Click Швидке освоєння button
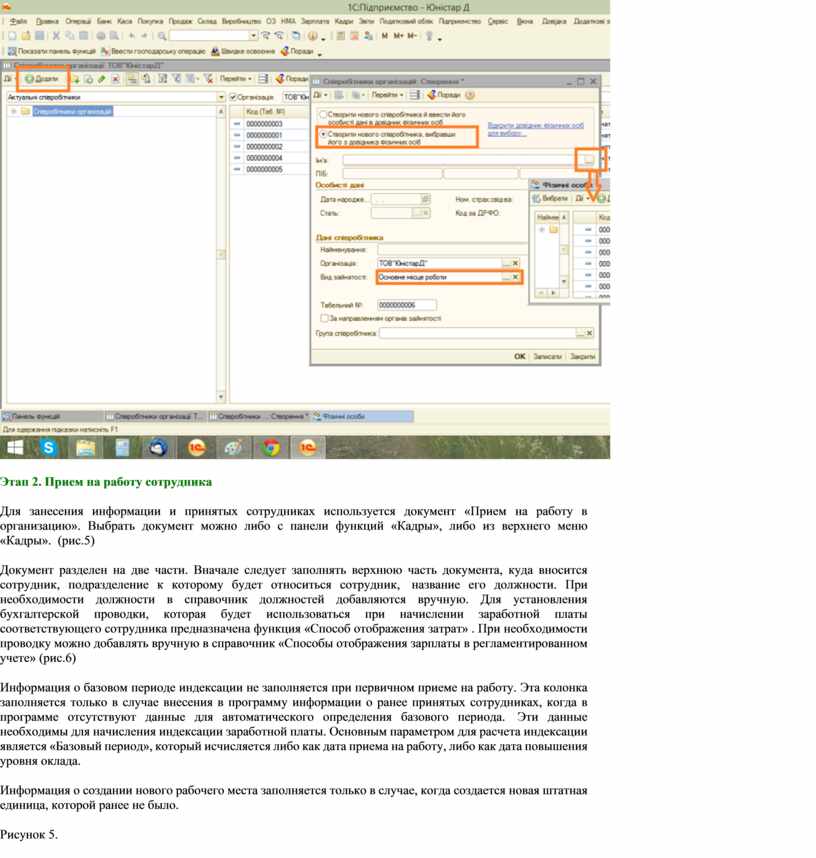This screenshot has height=858, width=816. 243,51
